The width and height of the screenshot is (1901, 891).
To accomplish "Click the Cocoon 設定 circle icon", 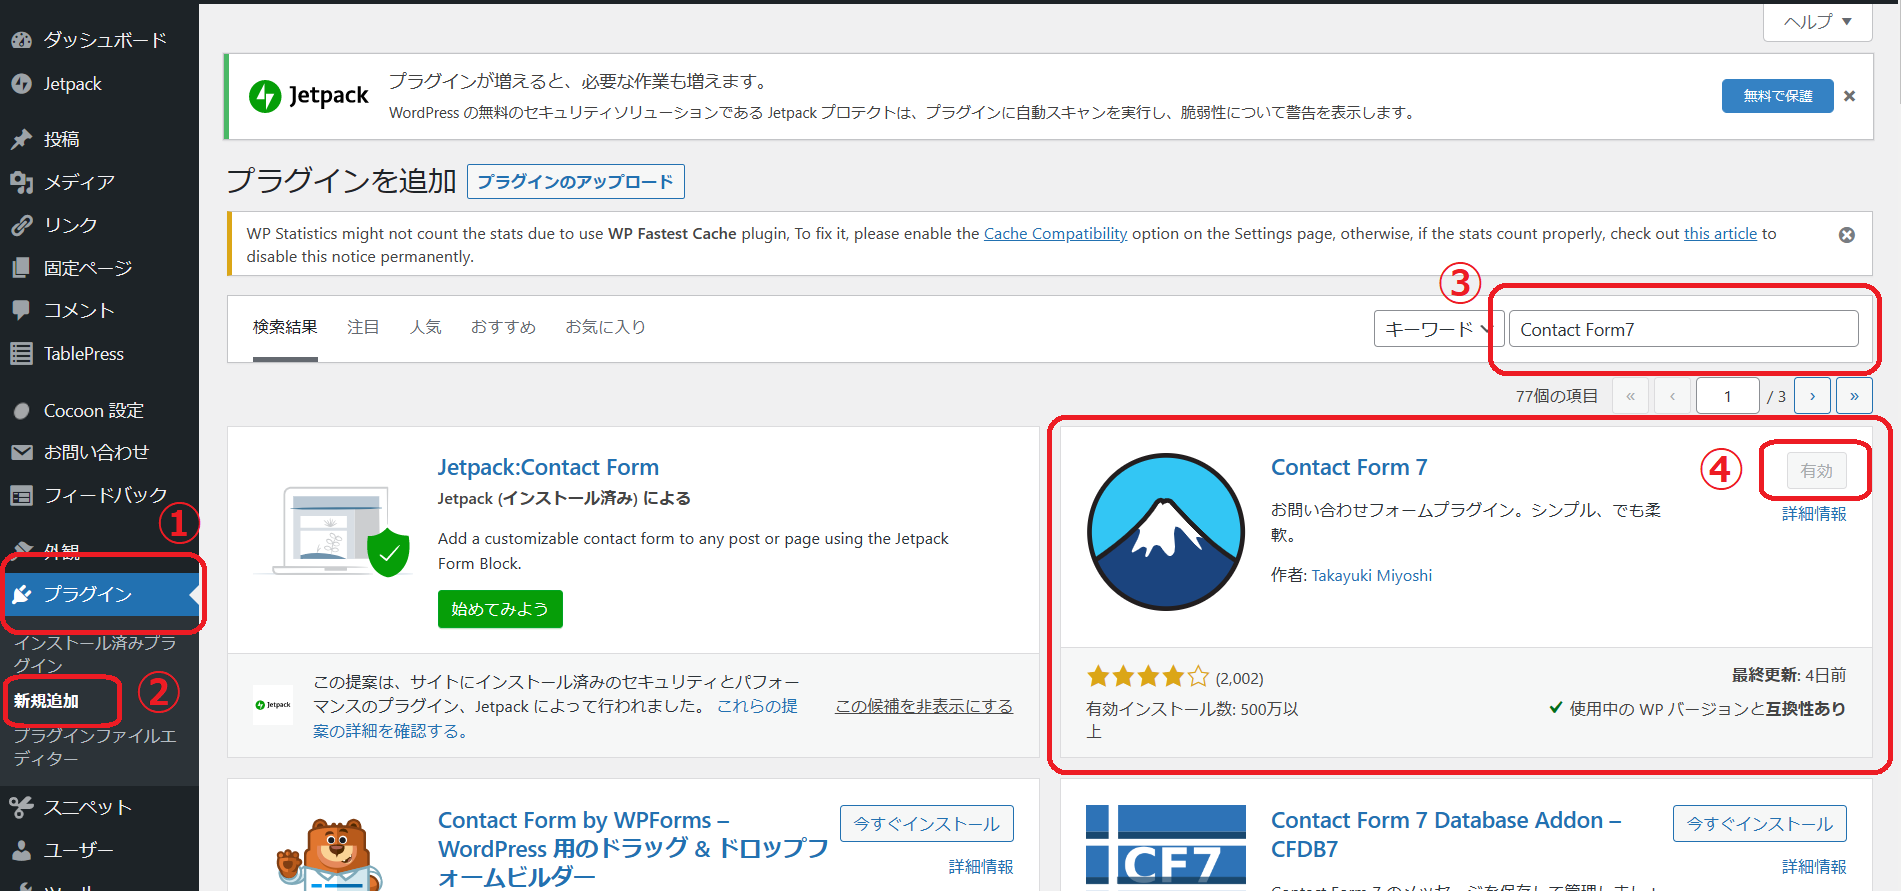I will point(21,411).
